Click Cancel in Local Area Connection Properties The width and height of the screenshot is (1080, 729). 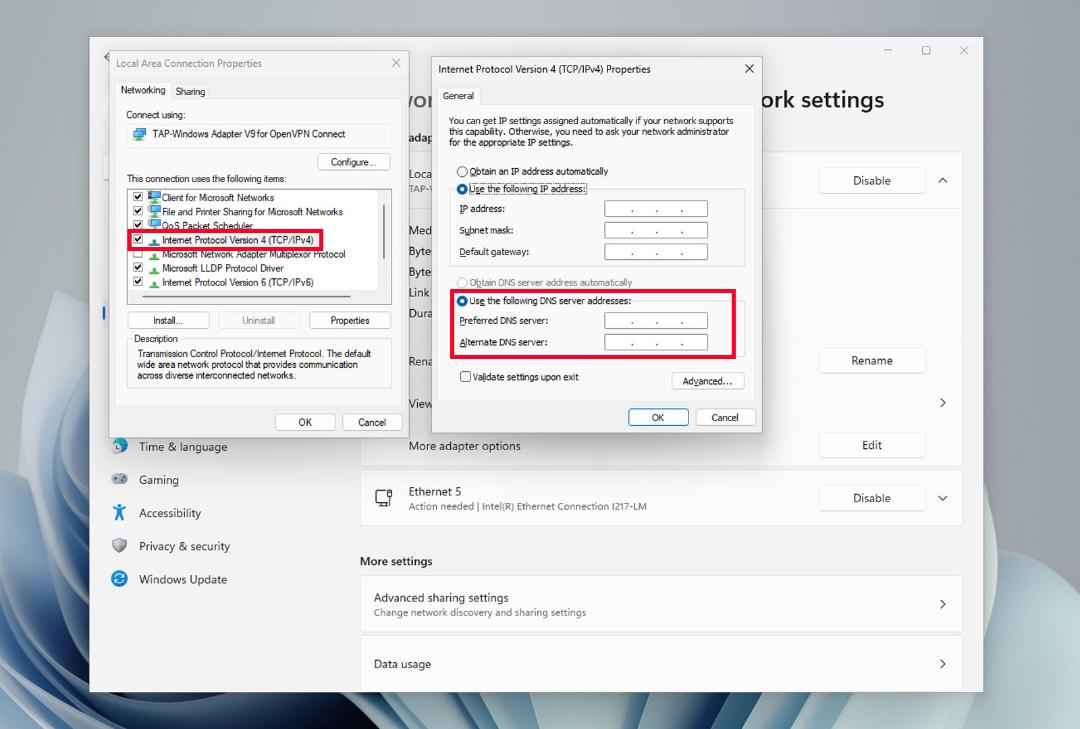[x=372, y=422]
